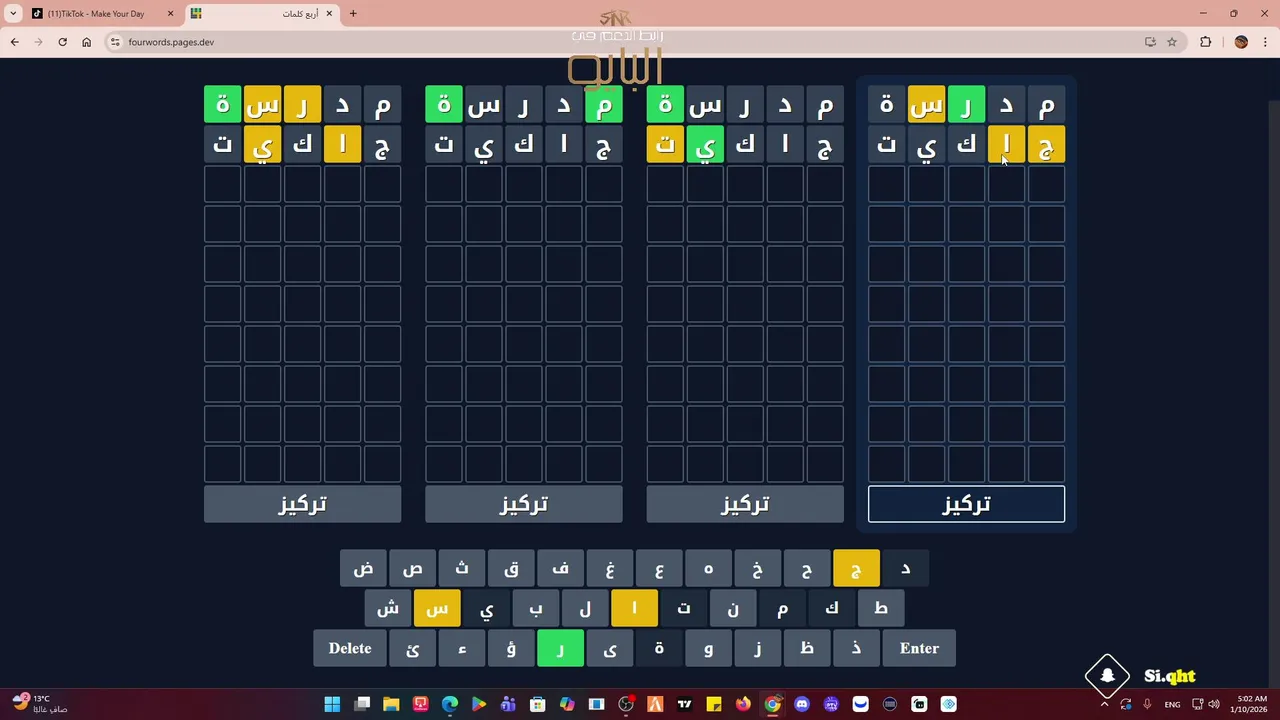Image resolution: width=1280 pixels, height=720 pixels.
Task: Select the أربع كلمات browser tab
Action: [x=262, y=14]
